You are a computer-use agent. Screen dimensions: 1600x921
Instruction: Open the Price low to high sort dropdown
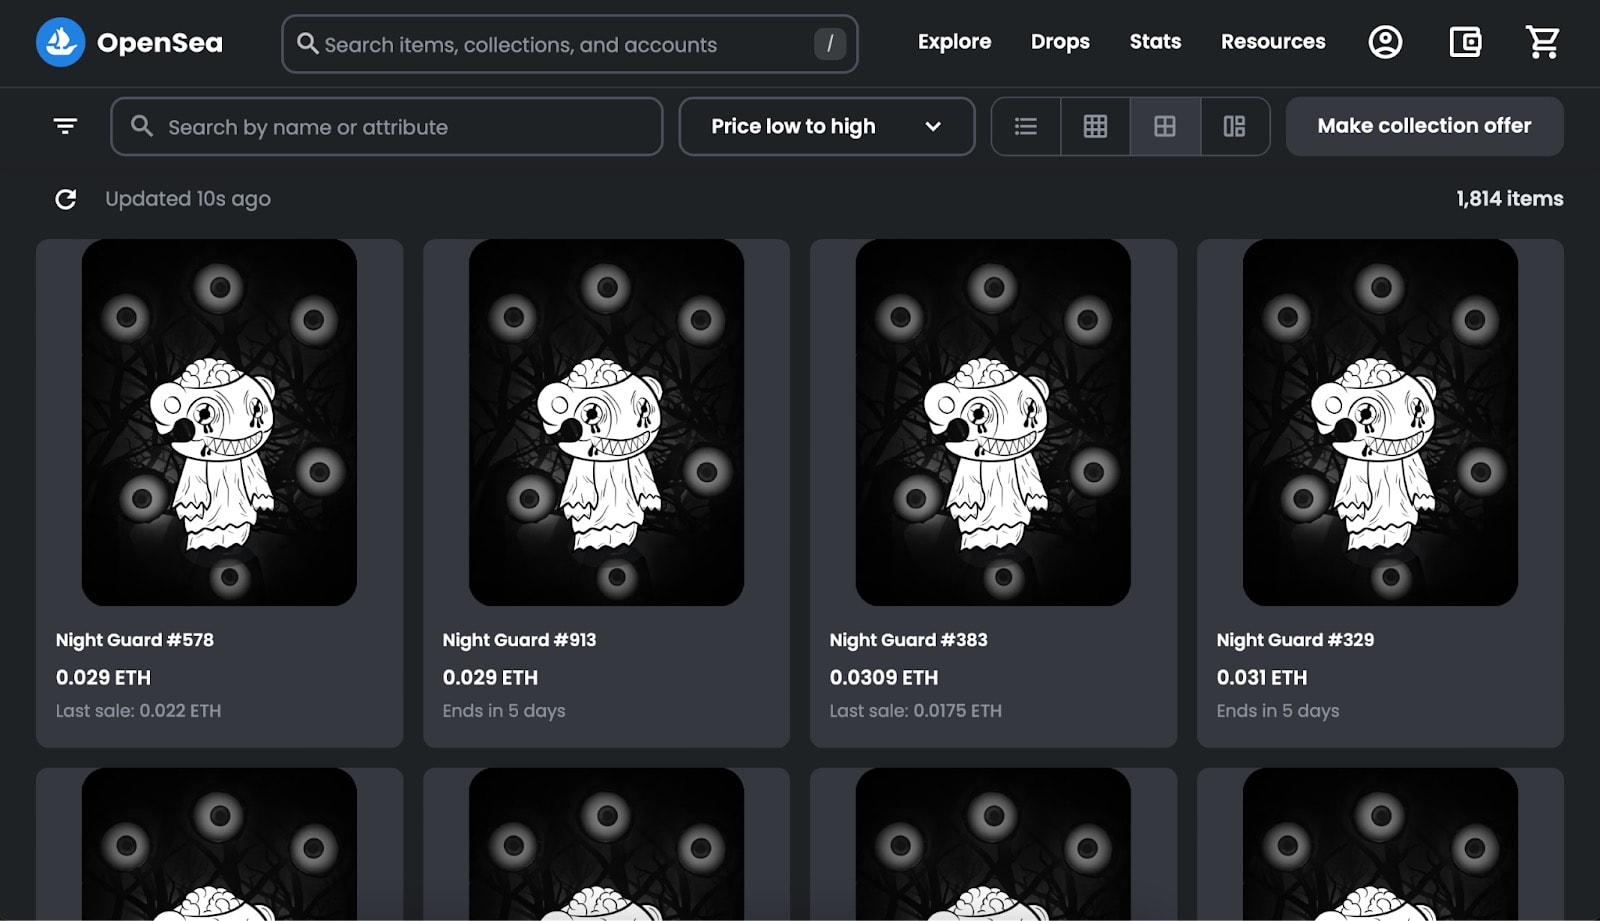(827, 126)
